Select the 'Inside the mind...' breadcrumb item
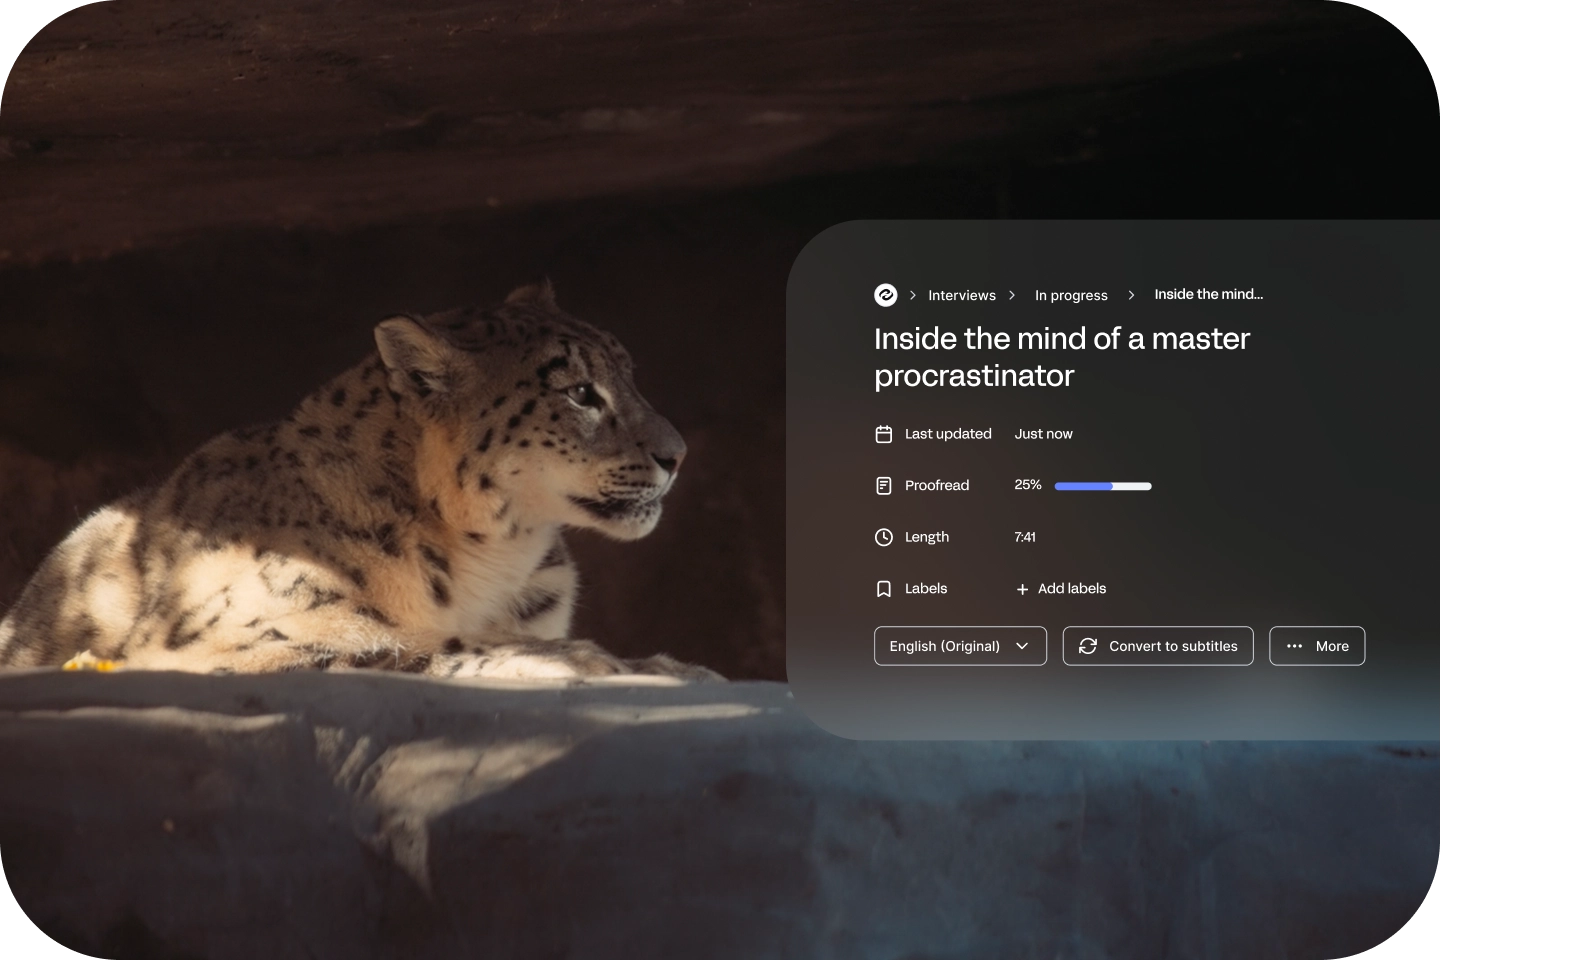Screen dimensions: 1573x960 click(1208, 294)
